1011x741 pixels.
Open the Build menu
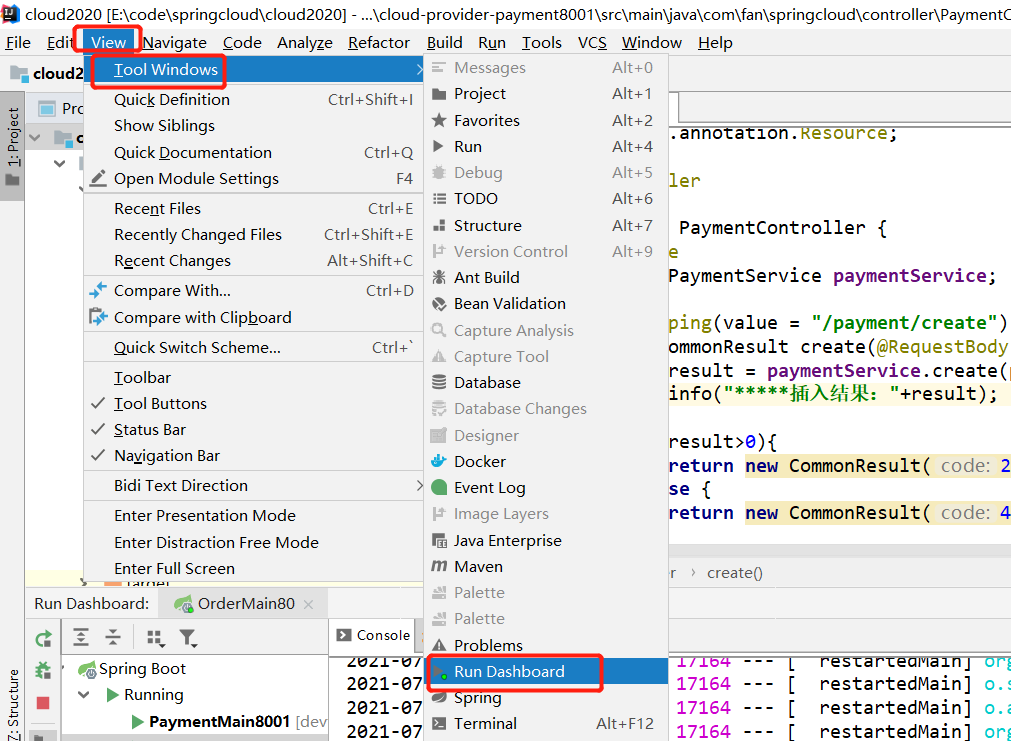click(x=445, y=43)
